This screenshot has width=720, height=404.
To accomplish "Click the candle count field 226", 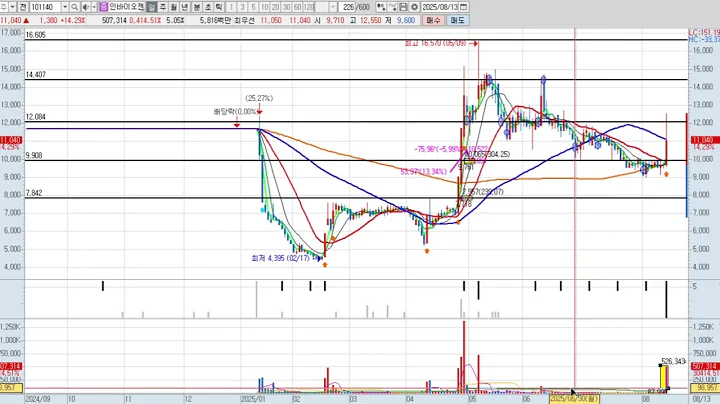I will tap(348, 7).
